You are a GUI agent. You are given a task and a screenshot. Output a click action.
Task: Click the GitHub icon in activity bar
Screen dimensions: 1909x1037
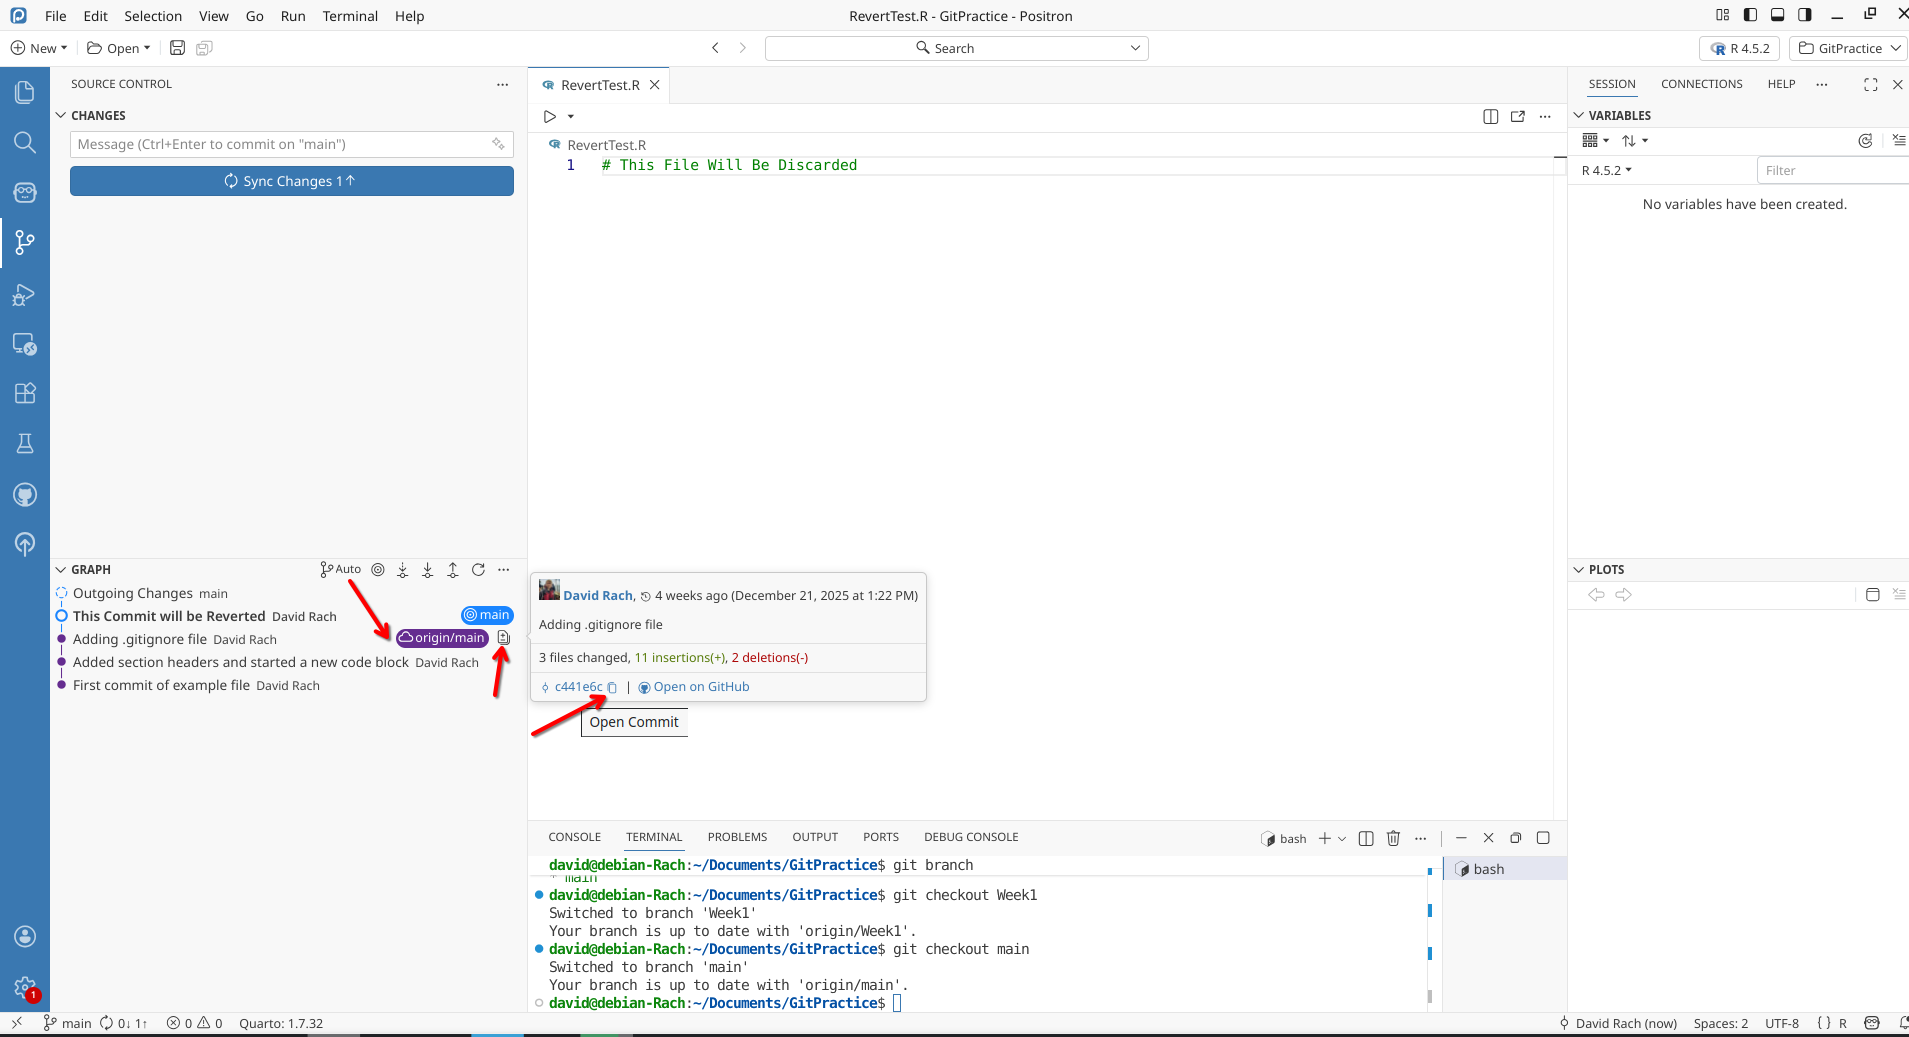pos(25,494)
